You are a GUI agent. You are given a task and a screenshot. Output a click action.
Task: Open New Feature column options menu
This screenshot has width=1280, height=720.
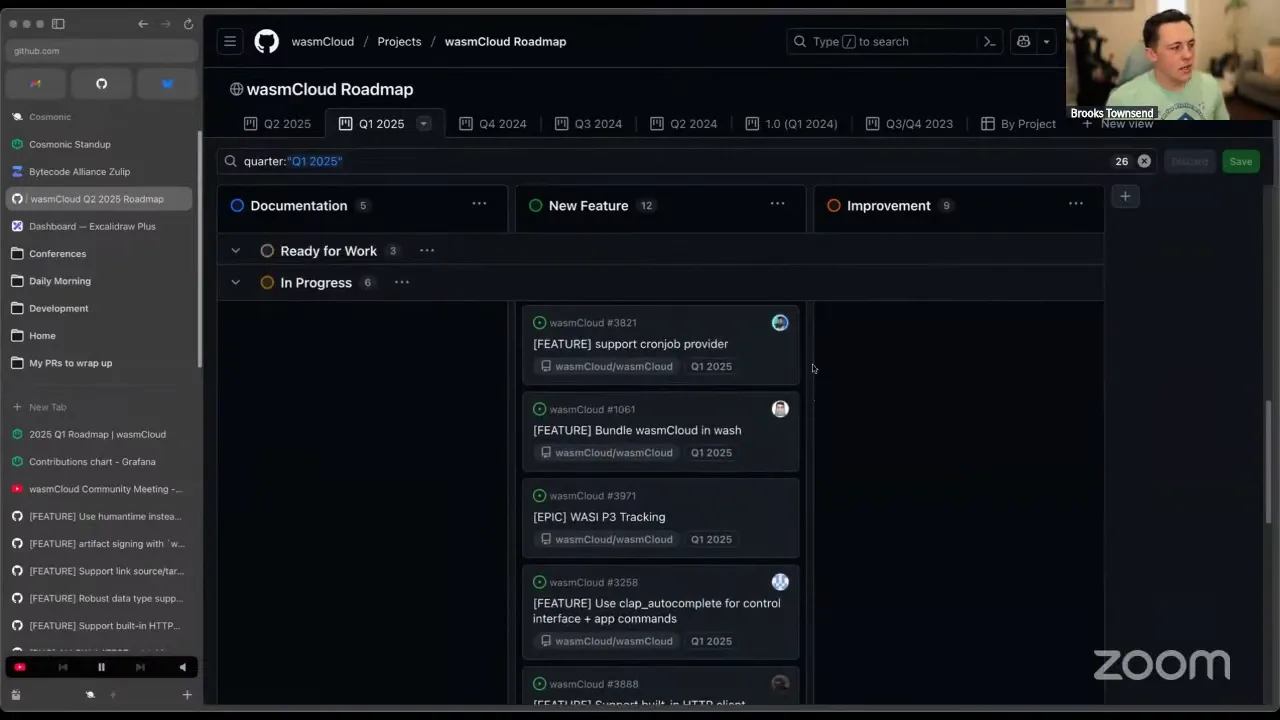pos(777,204)
